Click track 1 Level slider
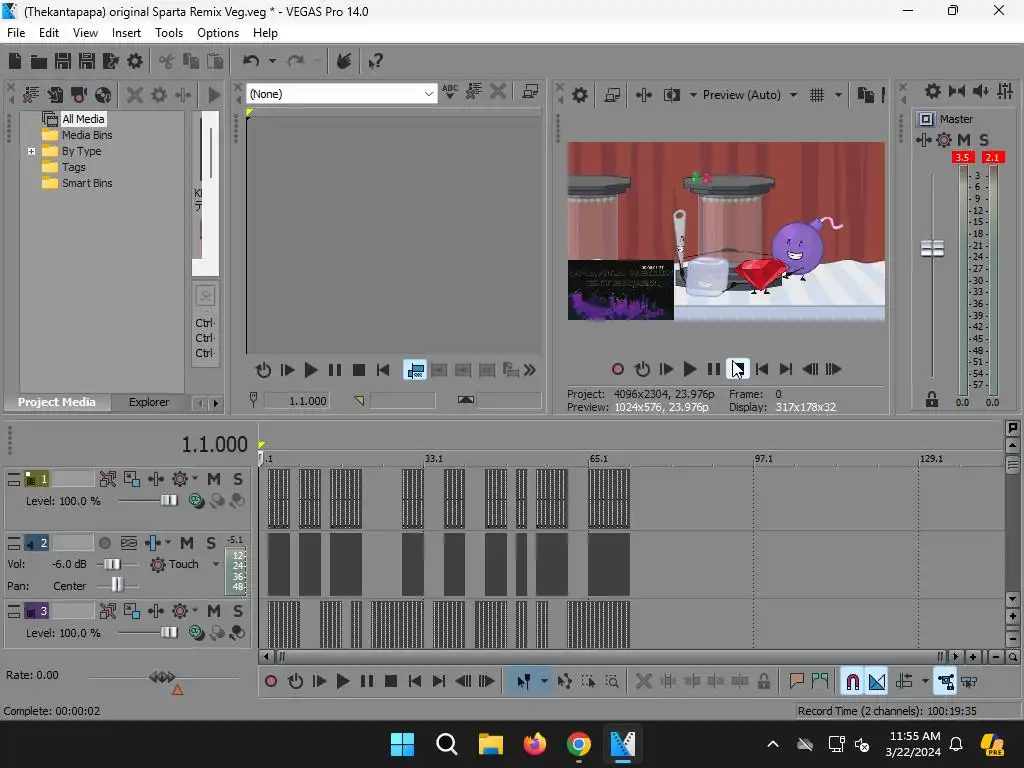This screenshot has height=768, width=1024. point(168,501)
